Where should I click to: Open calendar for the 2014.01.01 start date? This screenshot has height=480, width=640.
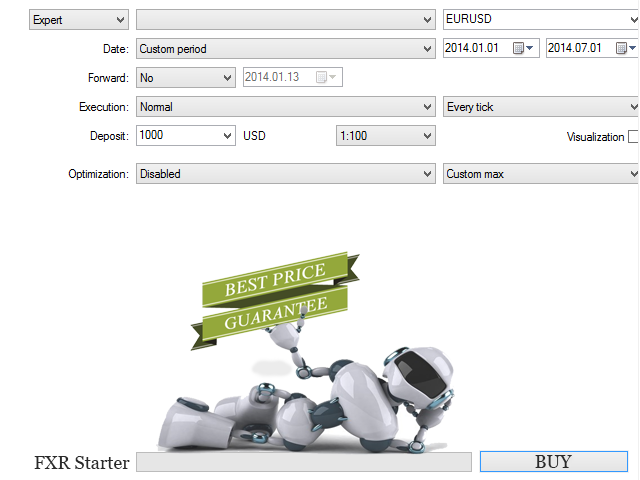pyautogui.click(x=523, y=48)
